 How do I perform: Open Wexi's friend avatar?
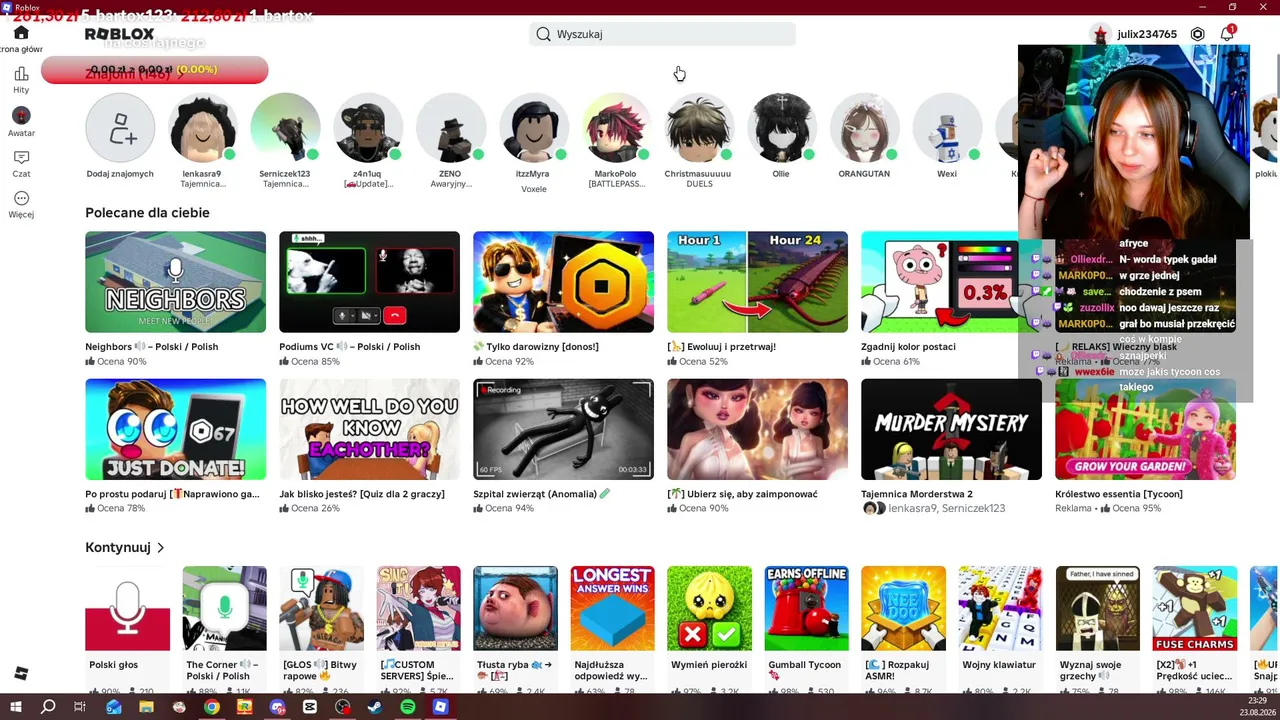[x=947, y=128]
